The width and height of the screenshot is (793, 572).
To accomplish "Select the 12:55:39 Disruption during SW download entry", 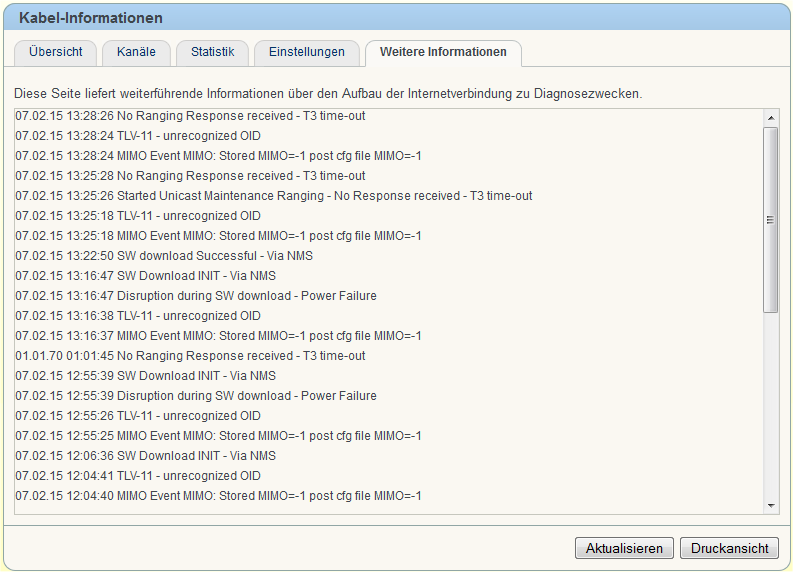I will [x=196, y=396].
